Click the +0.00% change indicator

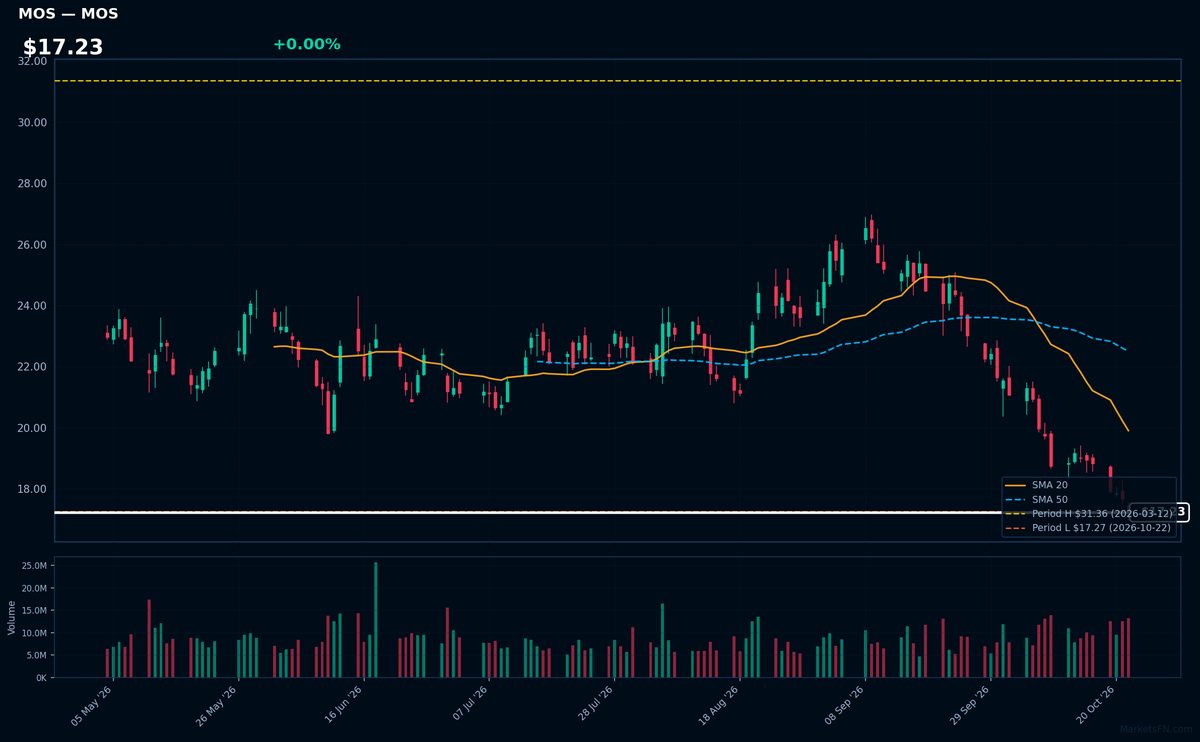307,44
